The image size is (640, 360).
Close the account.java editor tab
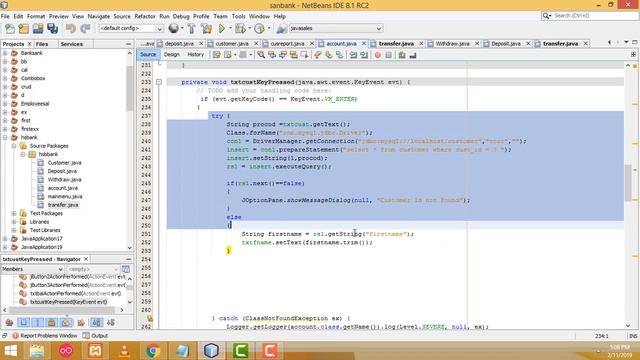[x=364, y=43]
